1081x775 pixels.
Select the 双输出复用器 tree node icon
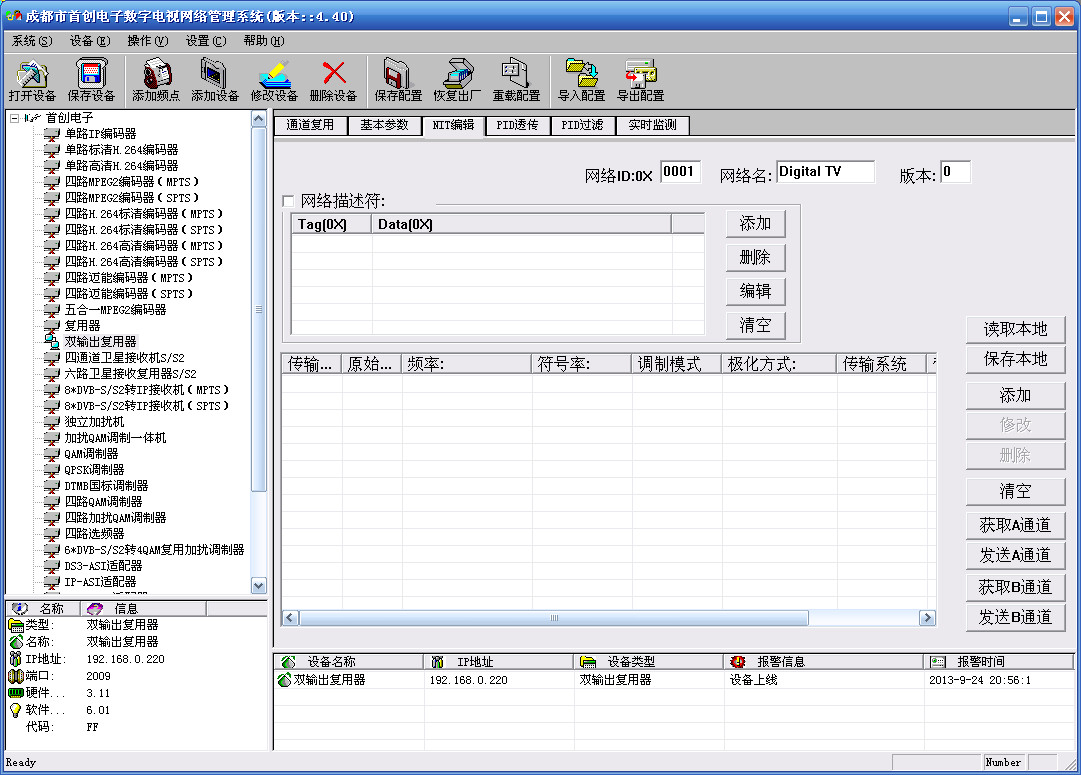(52, 341)
